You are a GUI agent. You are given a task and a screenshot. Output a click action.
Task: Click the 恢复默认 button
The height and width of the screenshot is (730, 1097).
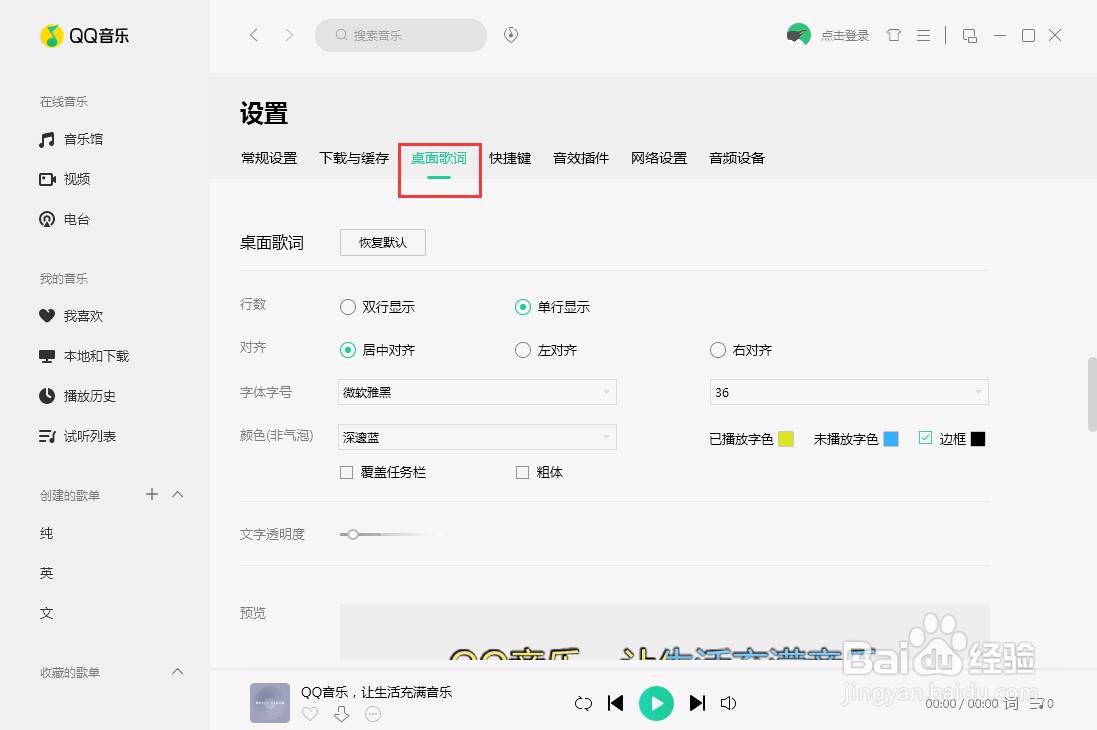pos(382,242)
